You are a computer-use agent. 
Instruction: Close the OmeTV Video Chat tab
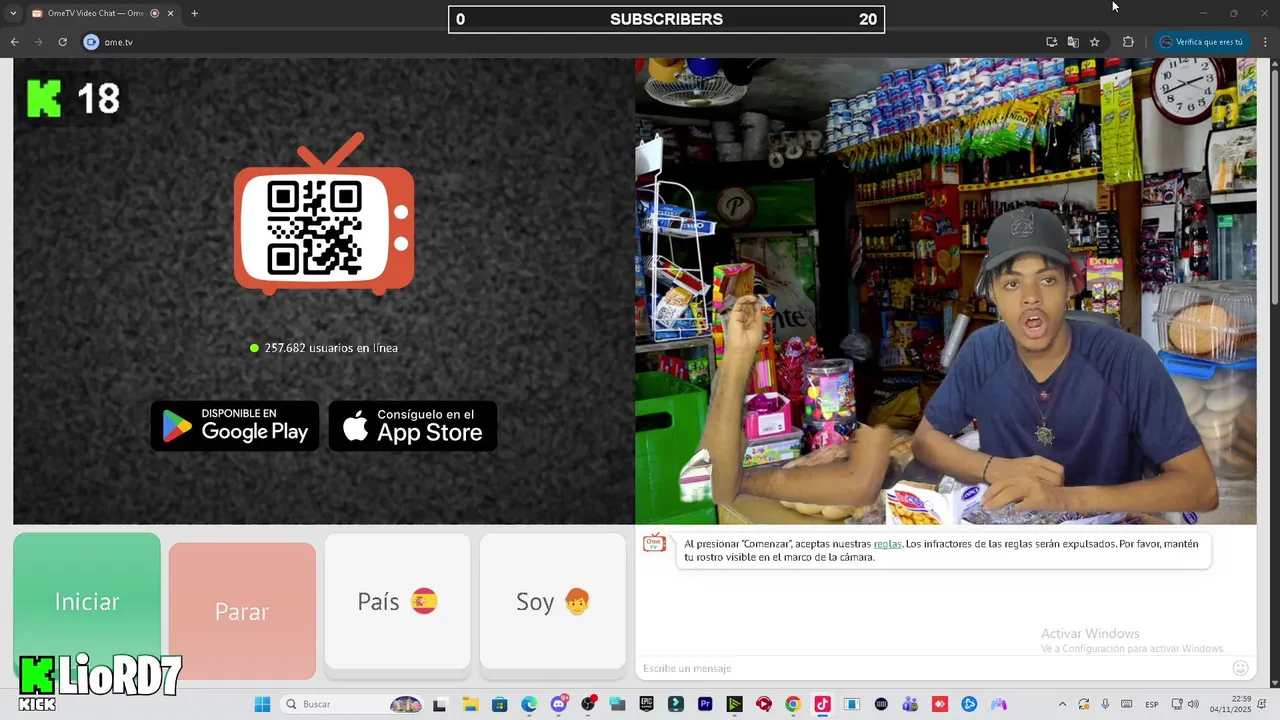tap(170, 13)
